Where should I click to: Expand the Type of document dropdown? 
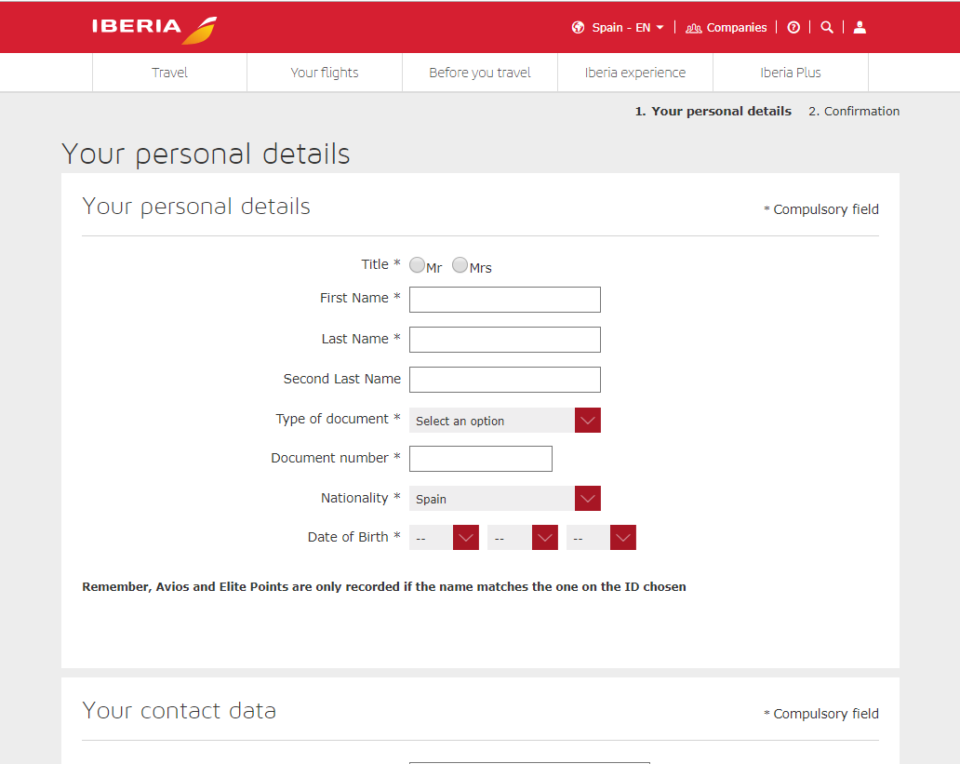pyautogui.click(x=505, y=421)
